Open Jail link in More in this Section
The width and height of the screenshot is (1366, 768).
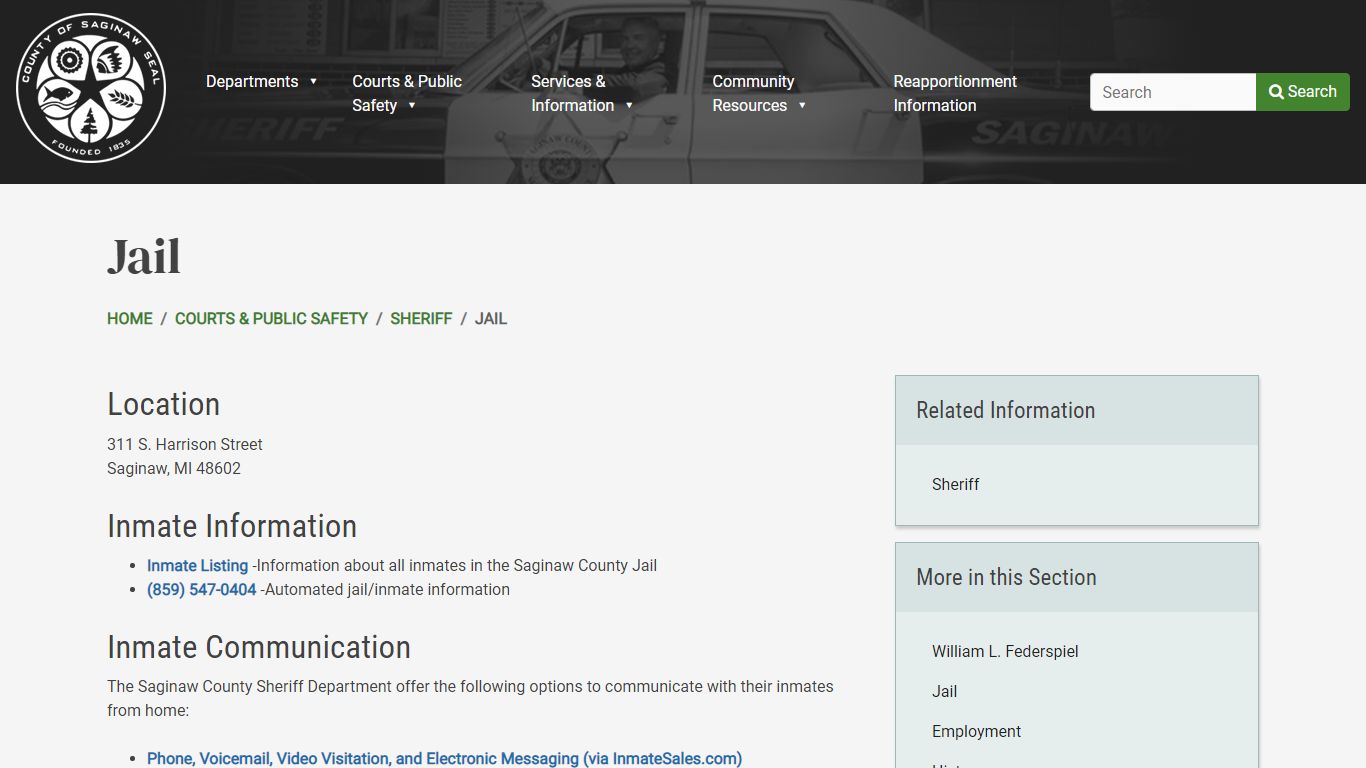click(x=945, y=691)
